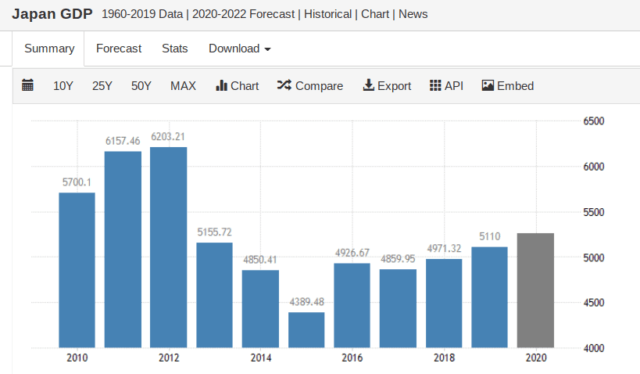This screenshot has width=640, height=374.
Task: Expand the Download dropdown menu
Action: [240, 49]
